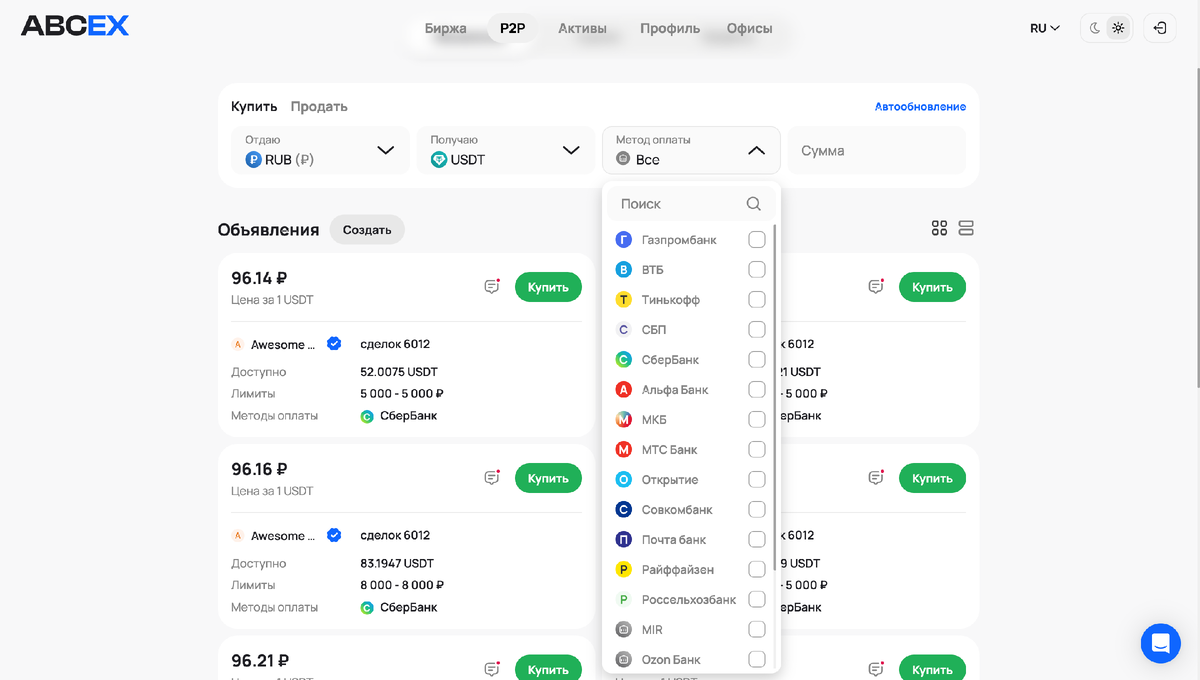Switch to light mode sun icon
1200x680 pixels.
tap(1118, 28)
